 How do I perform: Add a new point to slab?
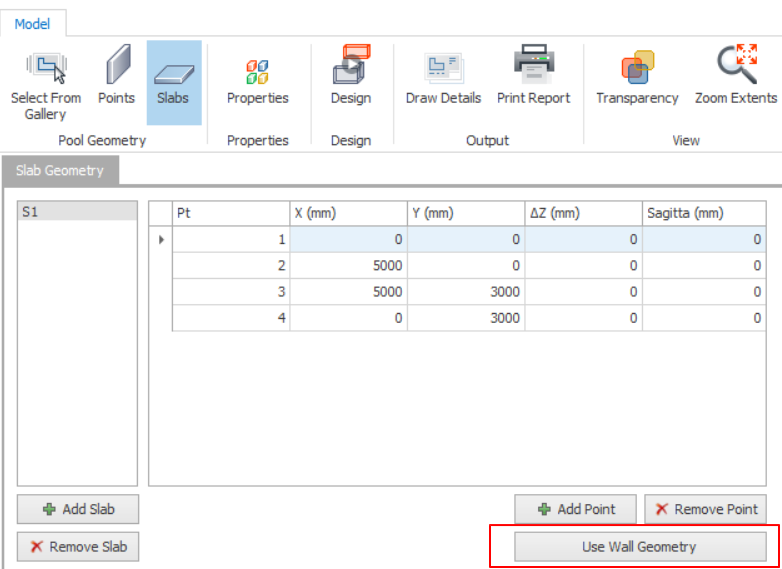576,509
